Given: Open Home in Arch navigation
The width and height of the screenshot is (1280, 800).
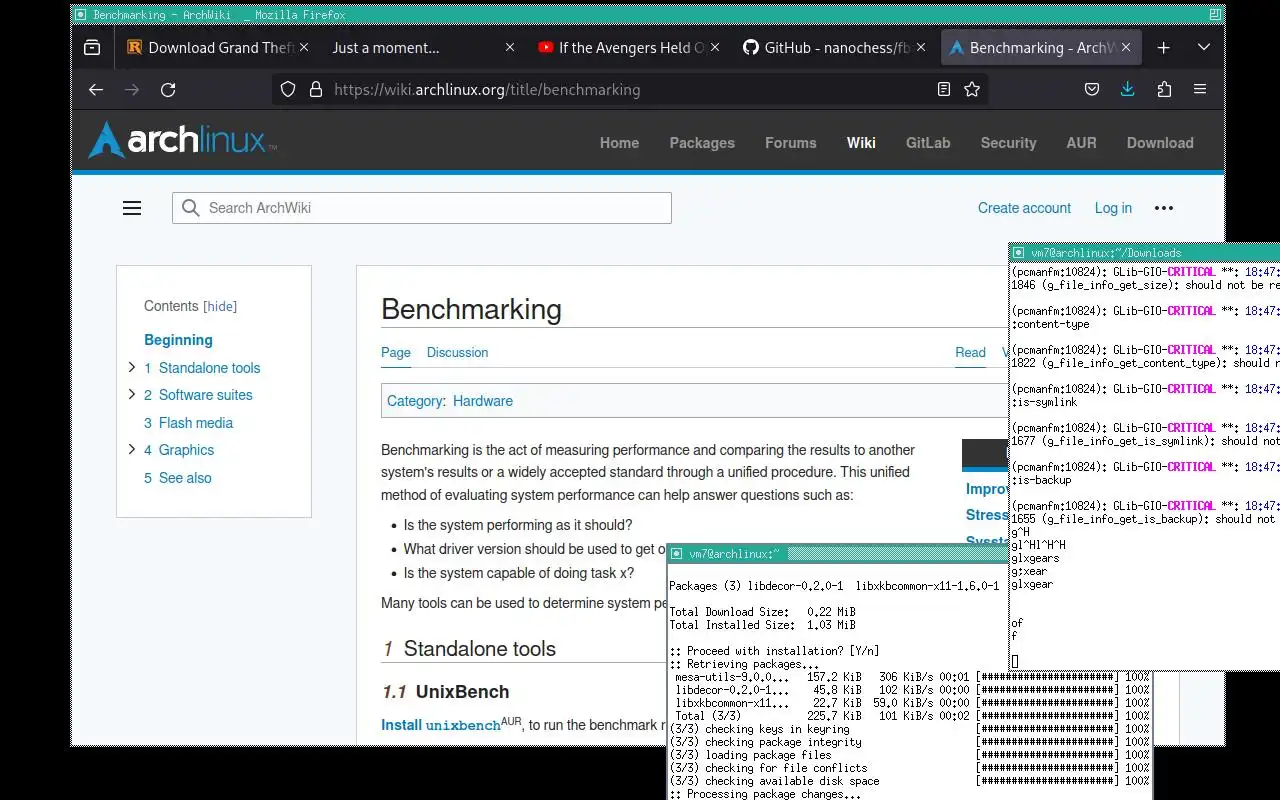Looking at the screenshot, I should [x=619, y=143].
